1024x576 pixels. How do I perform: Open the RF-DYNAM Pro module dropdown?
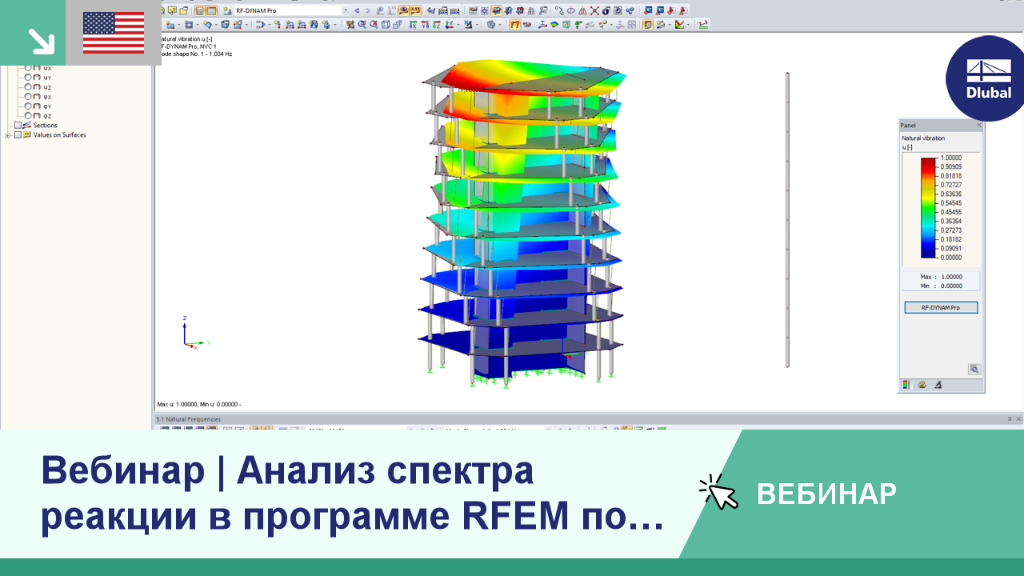[x=345, y=10]
